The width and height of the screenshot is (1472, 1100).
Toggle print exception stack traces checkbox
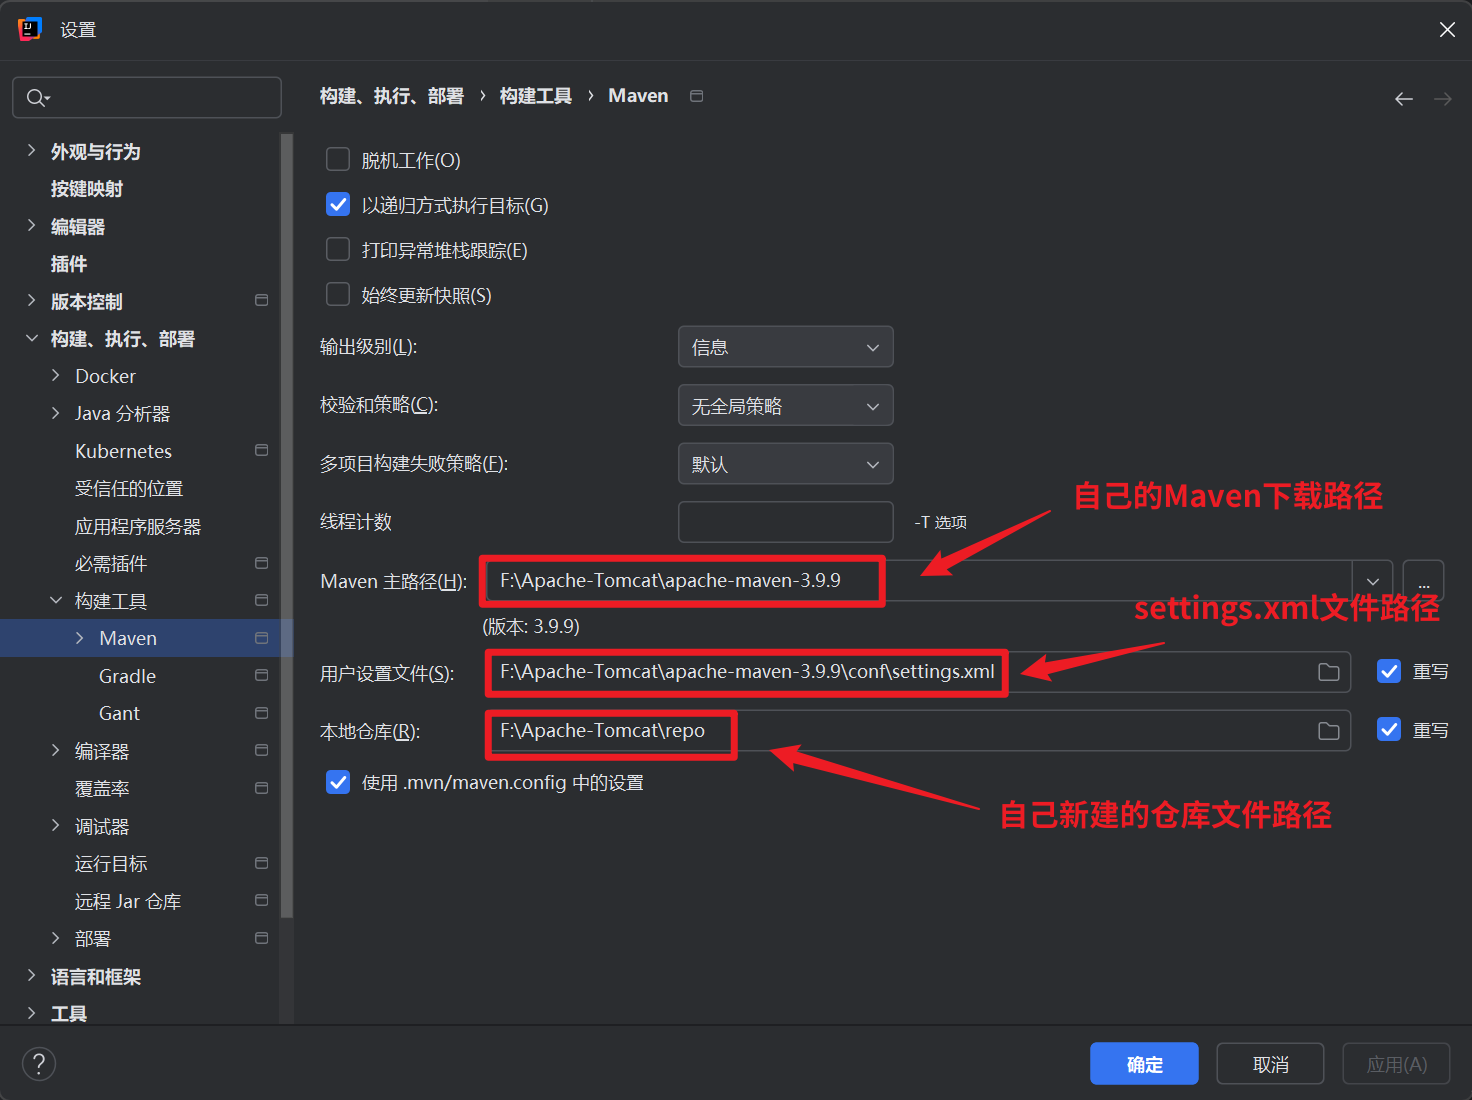(x=338, y=250)
